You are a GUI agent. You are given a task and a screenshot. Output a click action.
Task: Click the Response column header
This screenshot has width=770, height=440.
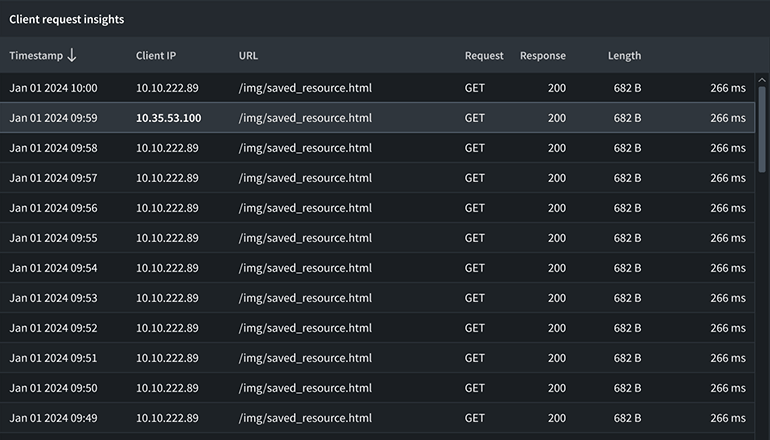542,56
